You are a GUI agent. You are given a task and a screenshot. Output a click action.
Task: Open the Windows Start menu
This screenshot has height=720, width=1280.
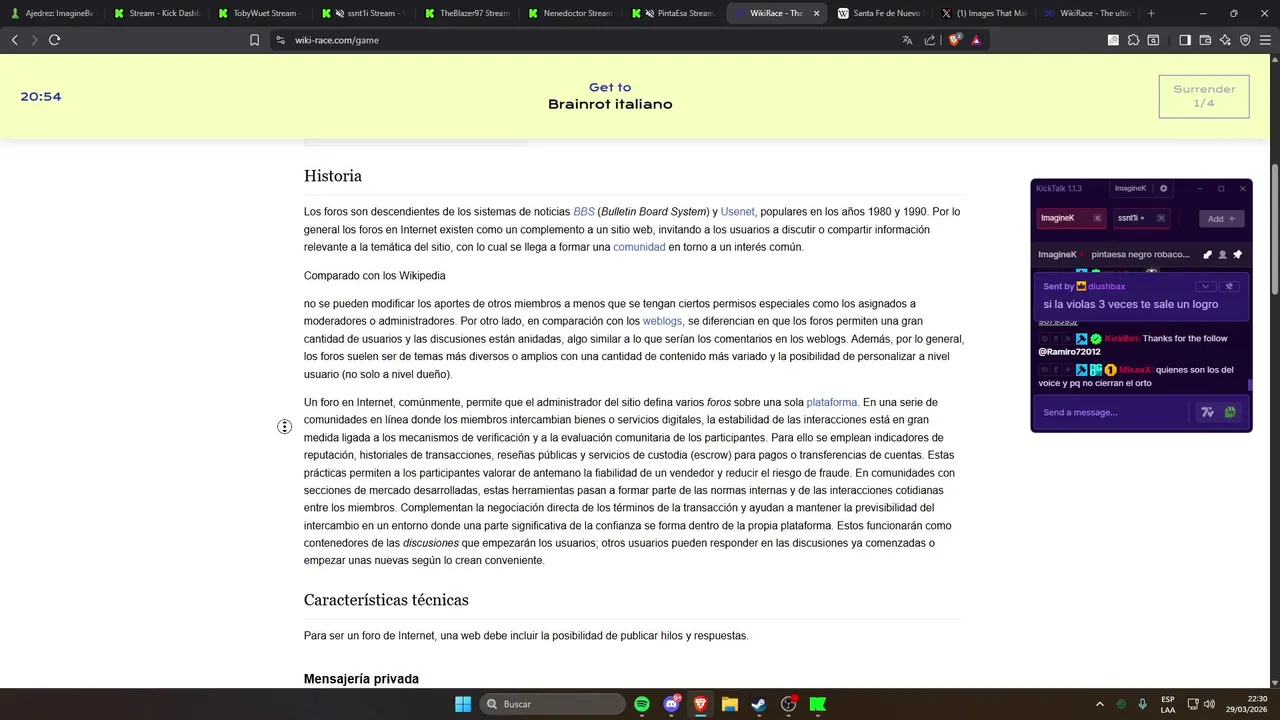(463, 704)
